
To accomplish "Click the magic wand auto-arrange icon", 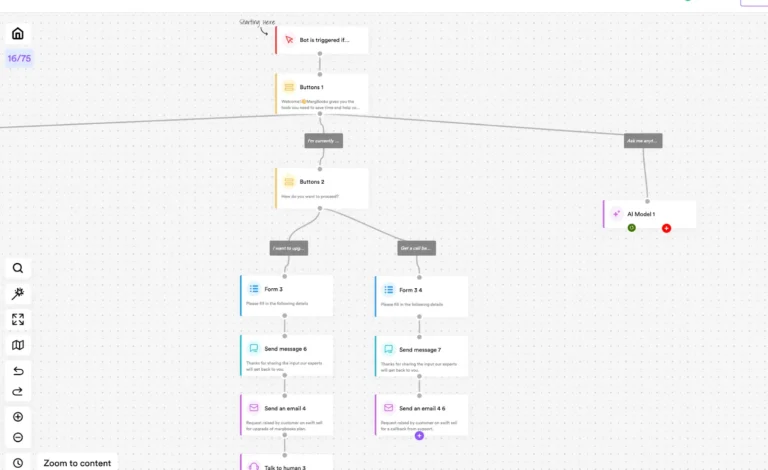I will coord(18,294).
